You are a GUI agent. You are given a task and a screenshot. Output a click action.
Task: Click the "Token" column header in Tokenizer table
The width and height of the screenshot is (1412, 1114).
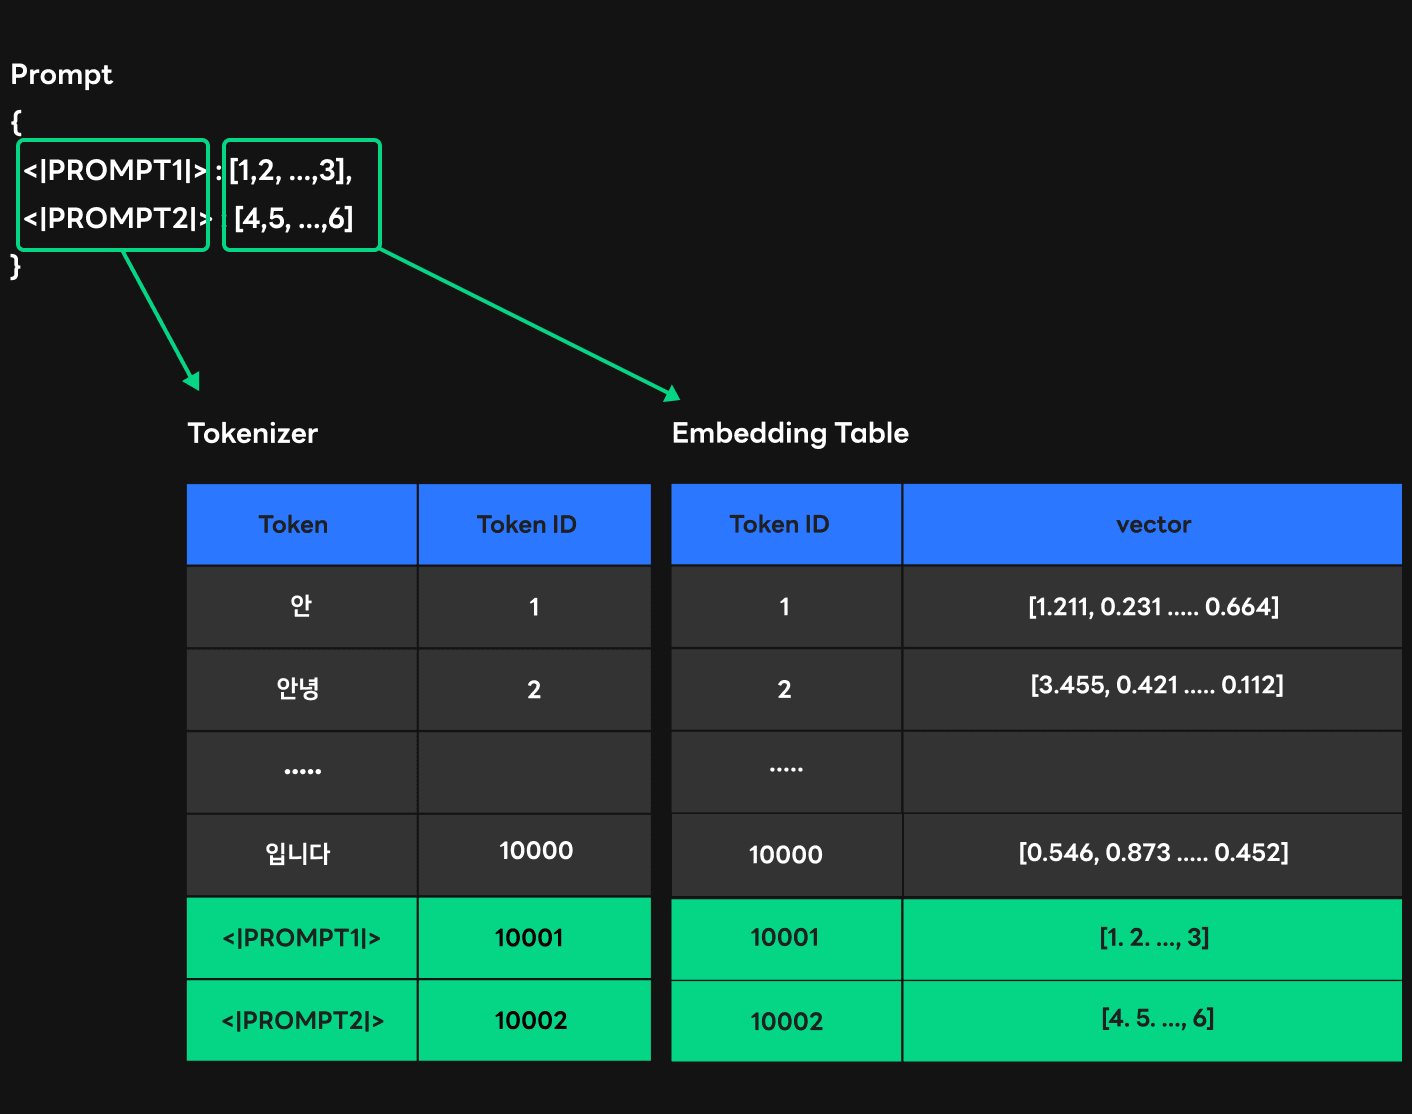pyautogui.click(x=302, y=525)
